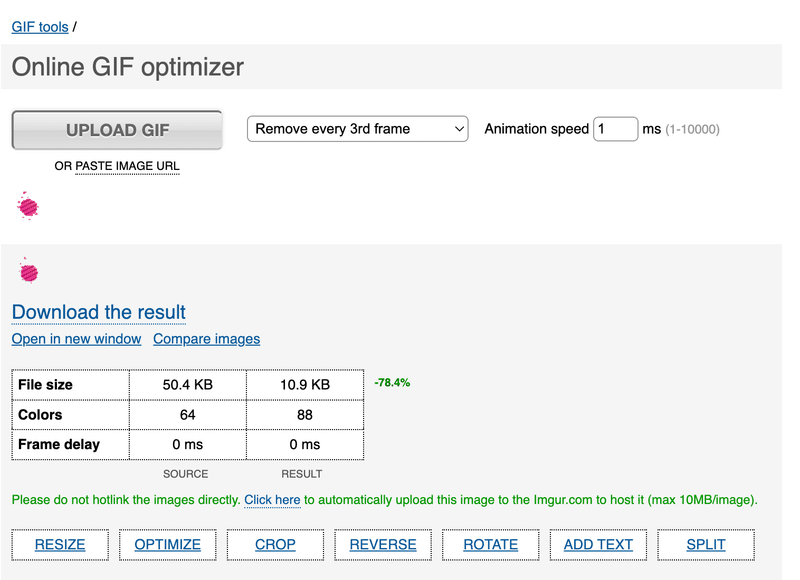Screen dimensions: 800x580
Task: Open the SPLIT tool
Action: 706,545
